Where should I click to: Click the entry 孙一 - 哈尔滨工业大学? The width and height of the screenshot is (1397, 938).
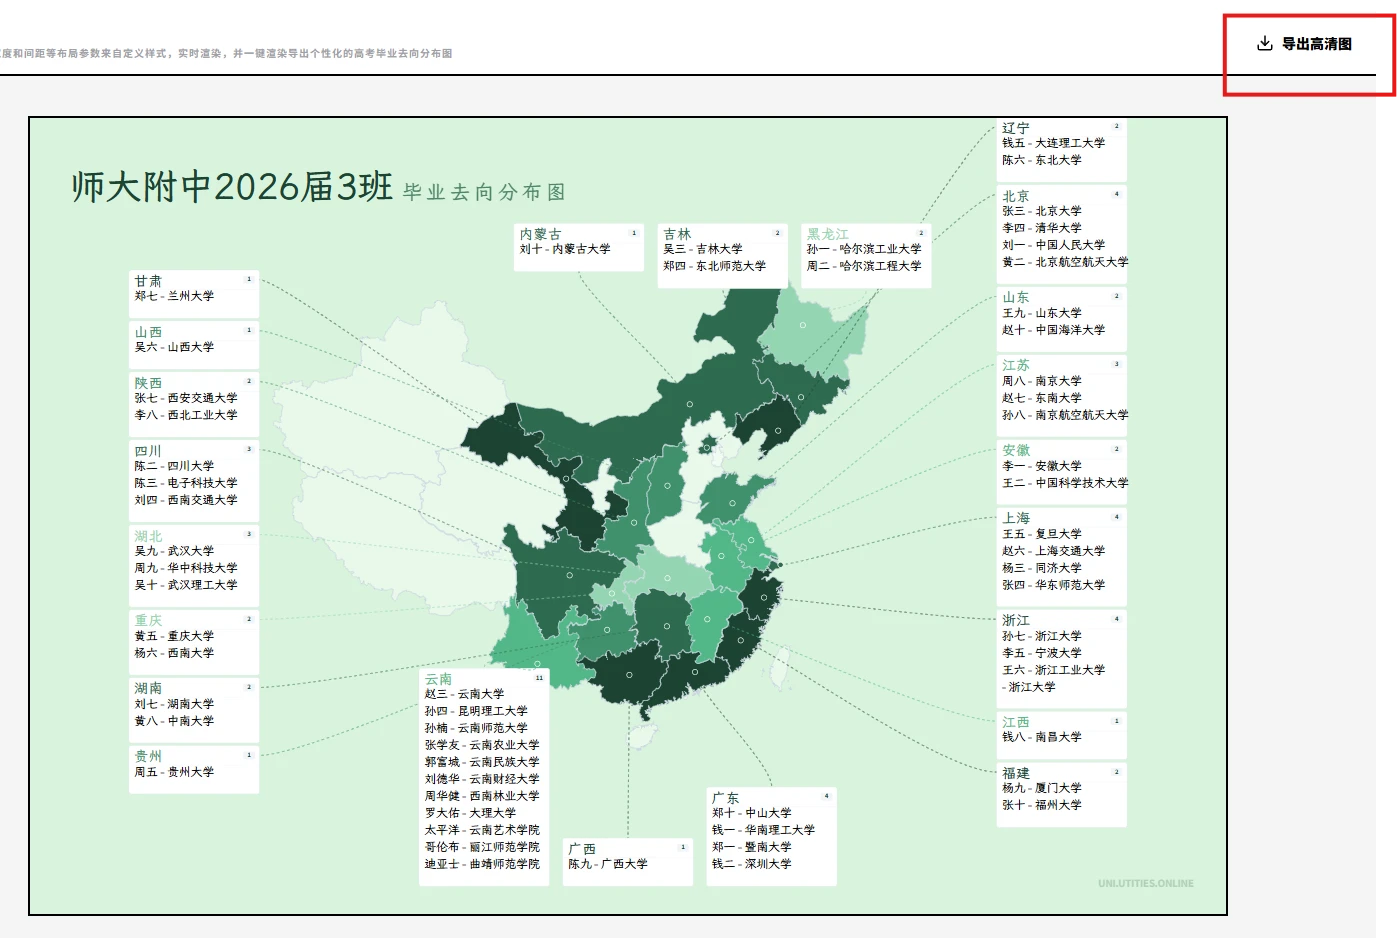coord(864,249)
